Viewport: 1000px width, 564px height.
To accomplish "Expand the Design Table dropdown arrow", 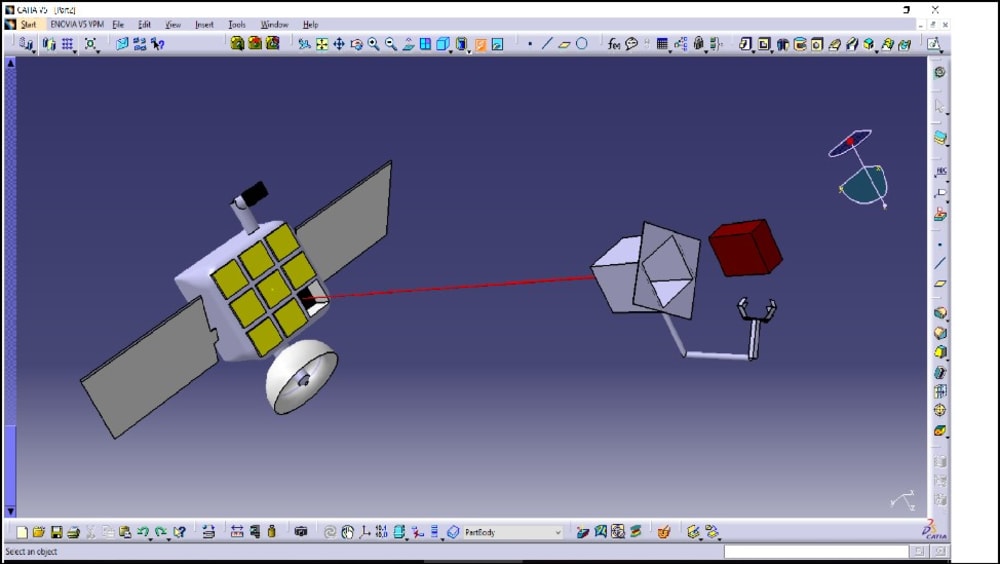I will [x=670, y=50].
